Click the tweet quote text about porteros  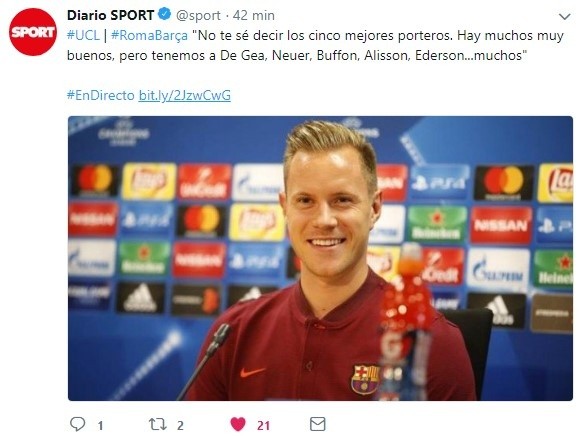coord(315,46)
